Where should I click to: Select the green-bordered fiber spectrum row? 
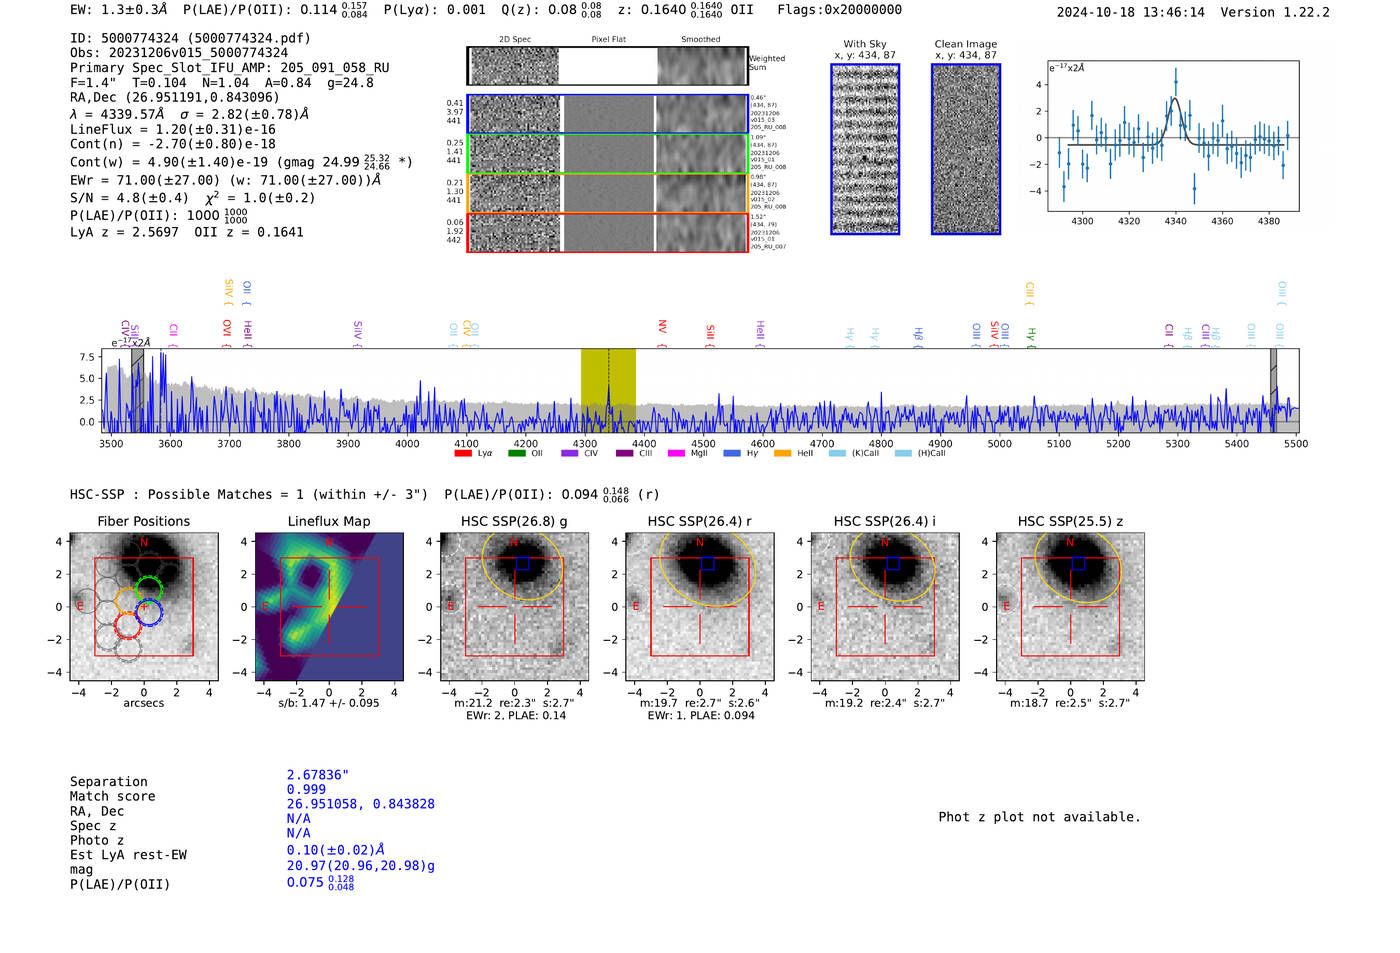coord(607,153)
